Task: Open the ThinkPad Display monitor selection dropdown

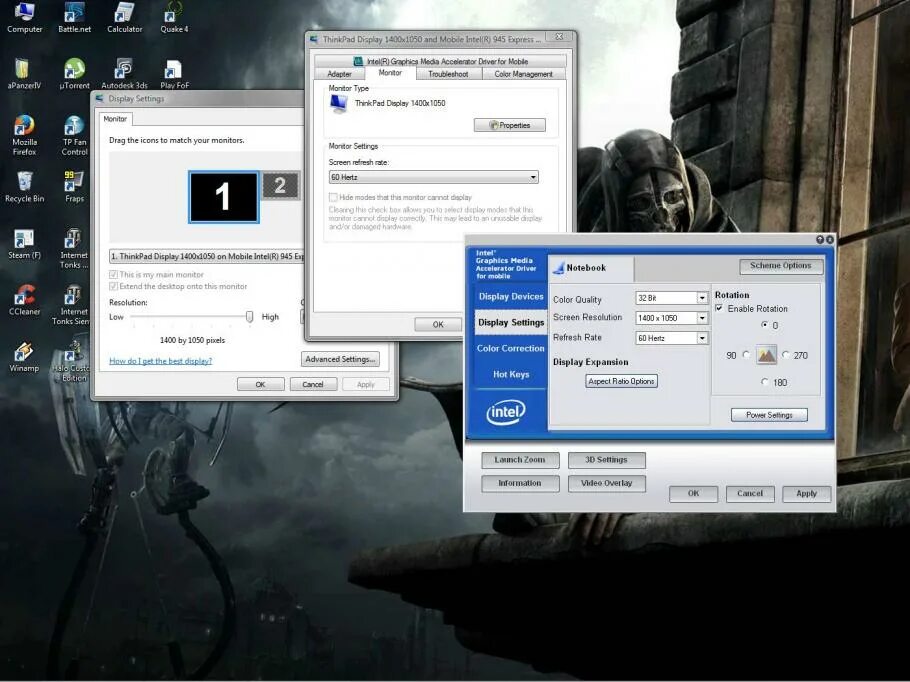Action: (207, 256)
